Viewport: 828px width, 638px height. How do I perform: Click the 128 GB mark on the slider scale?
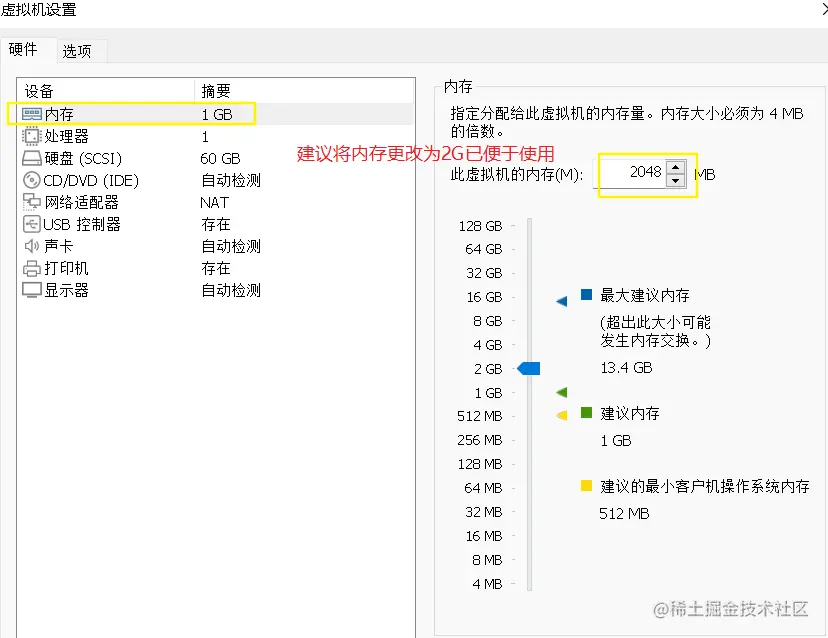(480, 226)
